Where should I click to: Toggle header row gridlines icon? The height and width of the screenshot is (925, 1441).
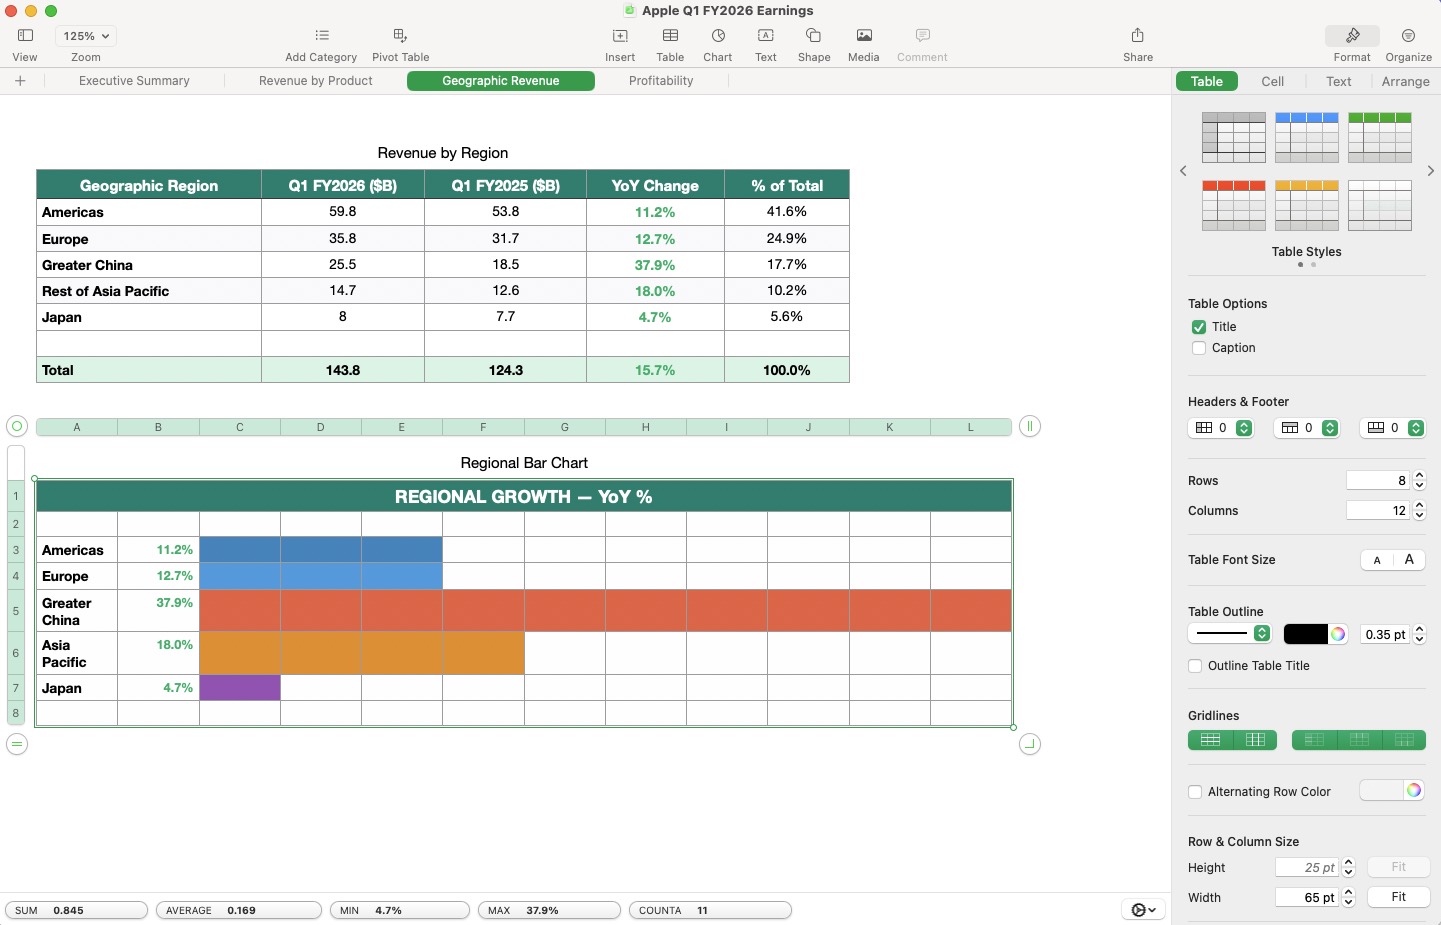(x=1359, y=740)
